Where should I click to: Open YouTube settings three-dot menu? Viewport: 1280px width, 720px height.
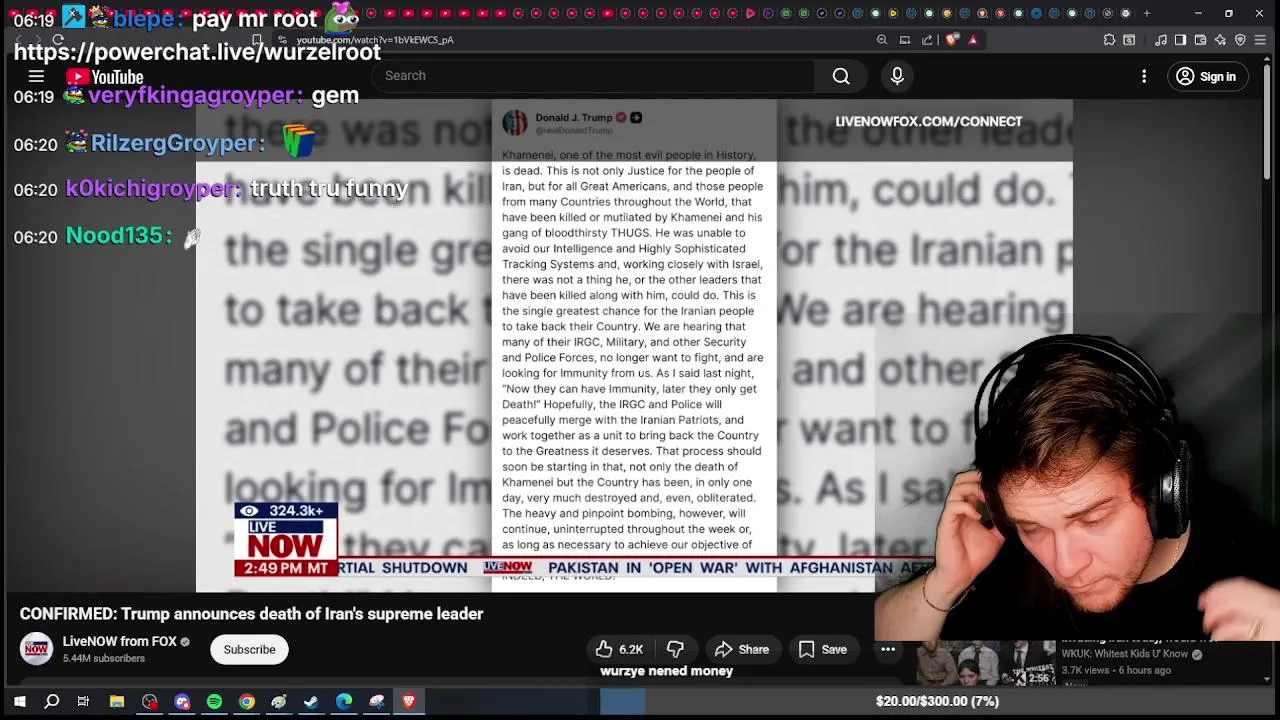coord(1144,76)
